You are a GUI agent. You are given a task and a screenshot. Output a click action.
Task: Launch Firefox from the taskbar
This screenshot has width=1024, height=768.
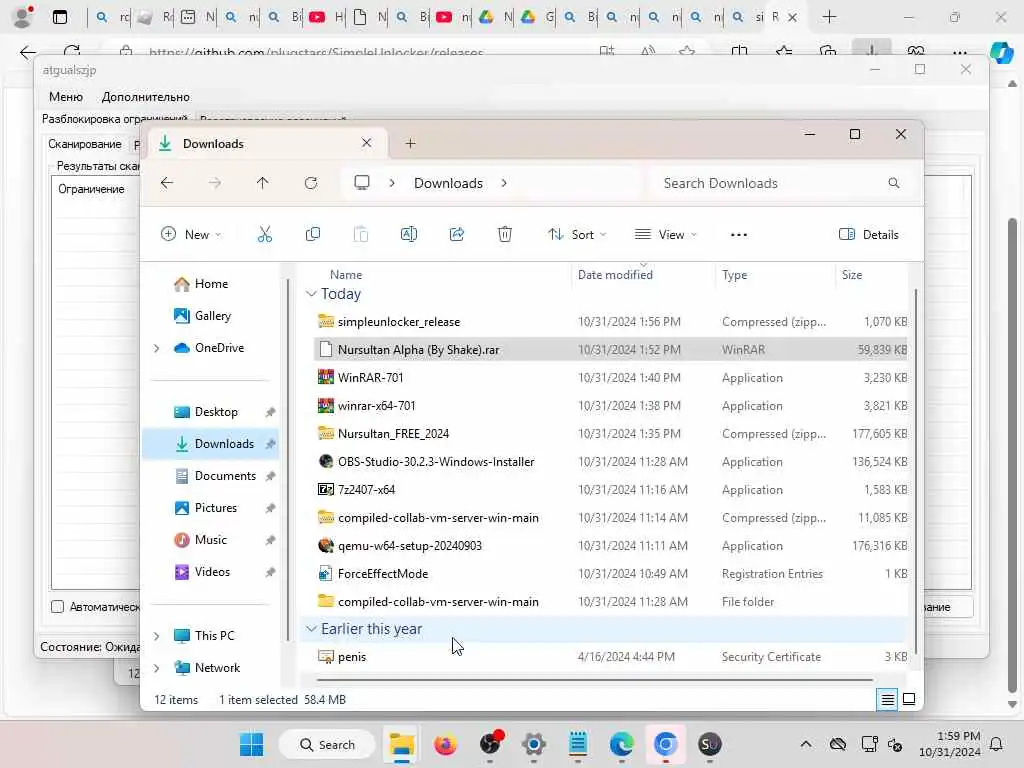445,744
